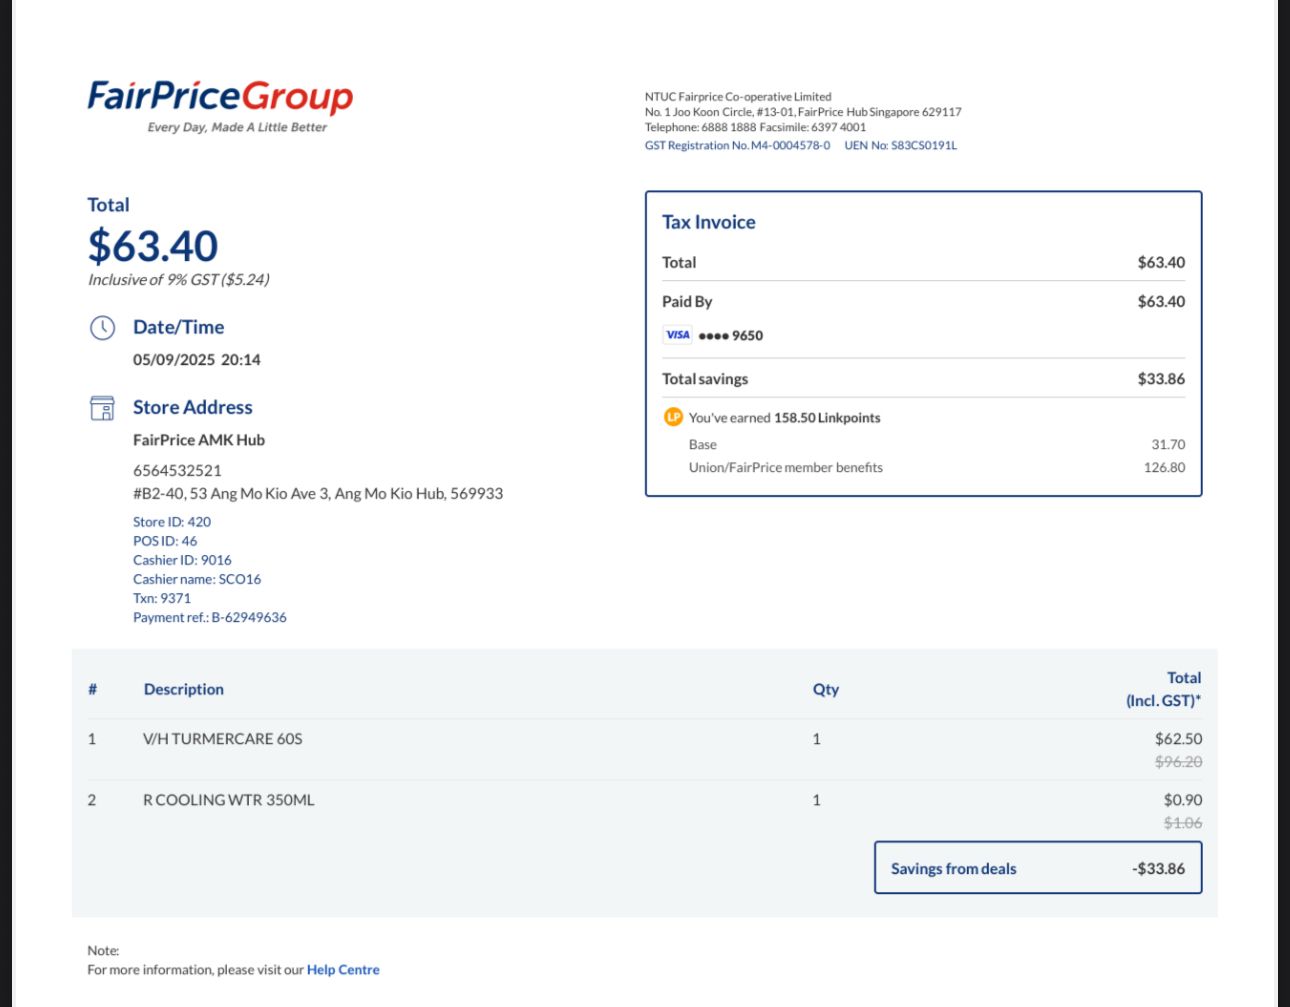Click 'Txn: 9371'
The image size is (1290, 1007).
[162, 598]
